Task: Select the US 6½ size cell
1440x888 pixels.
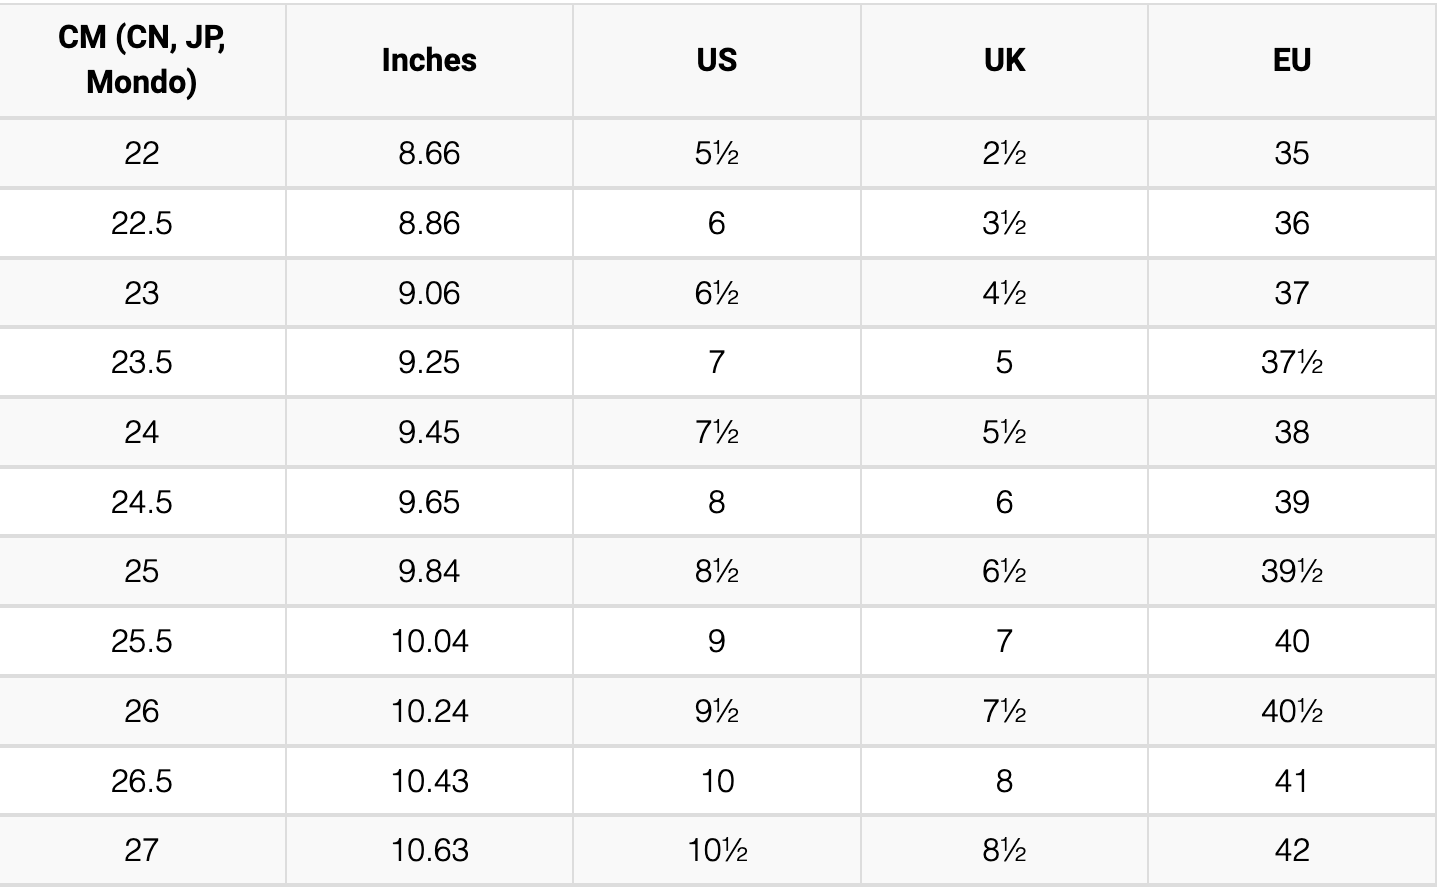Action: click(716, 293)
